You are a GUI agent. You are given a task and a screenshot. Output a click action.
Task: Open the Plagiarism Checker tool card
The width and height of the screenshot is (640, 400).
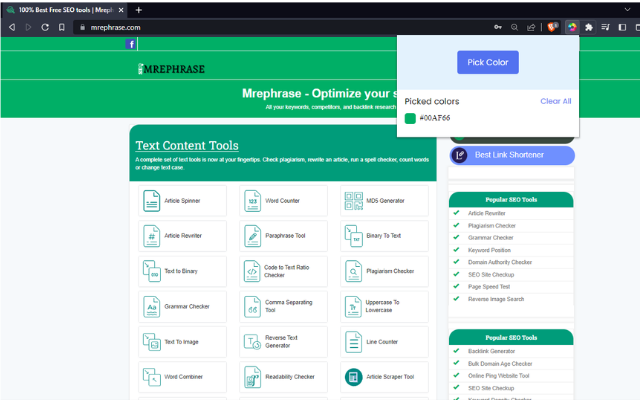point(384,271)
